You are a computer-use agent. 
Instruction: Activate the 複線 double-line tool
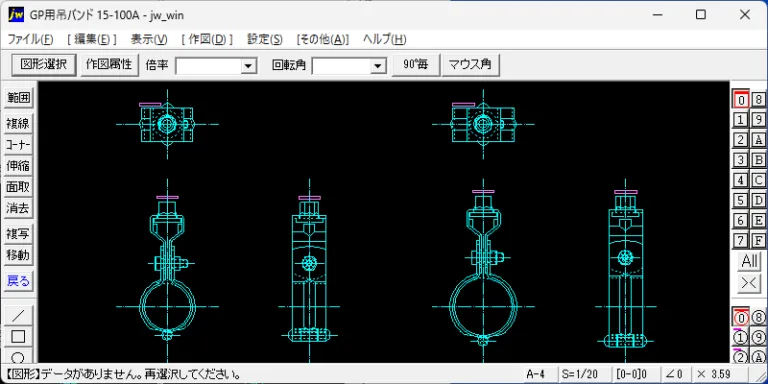[18, 124]
